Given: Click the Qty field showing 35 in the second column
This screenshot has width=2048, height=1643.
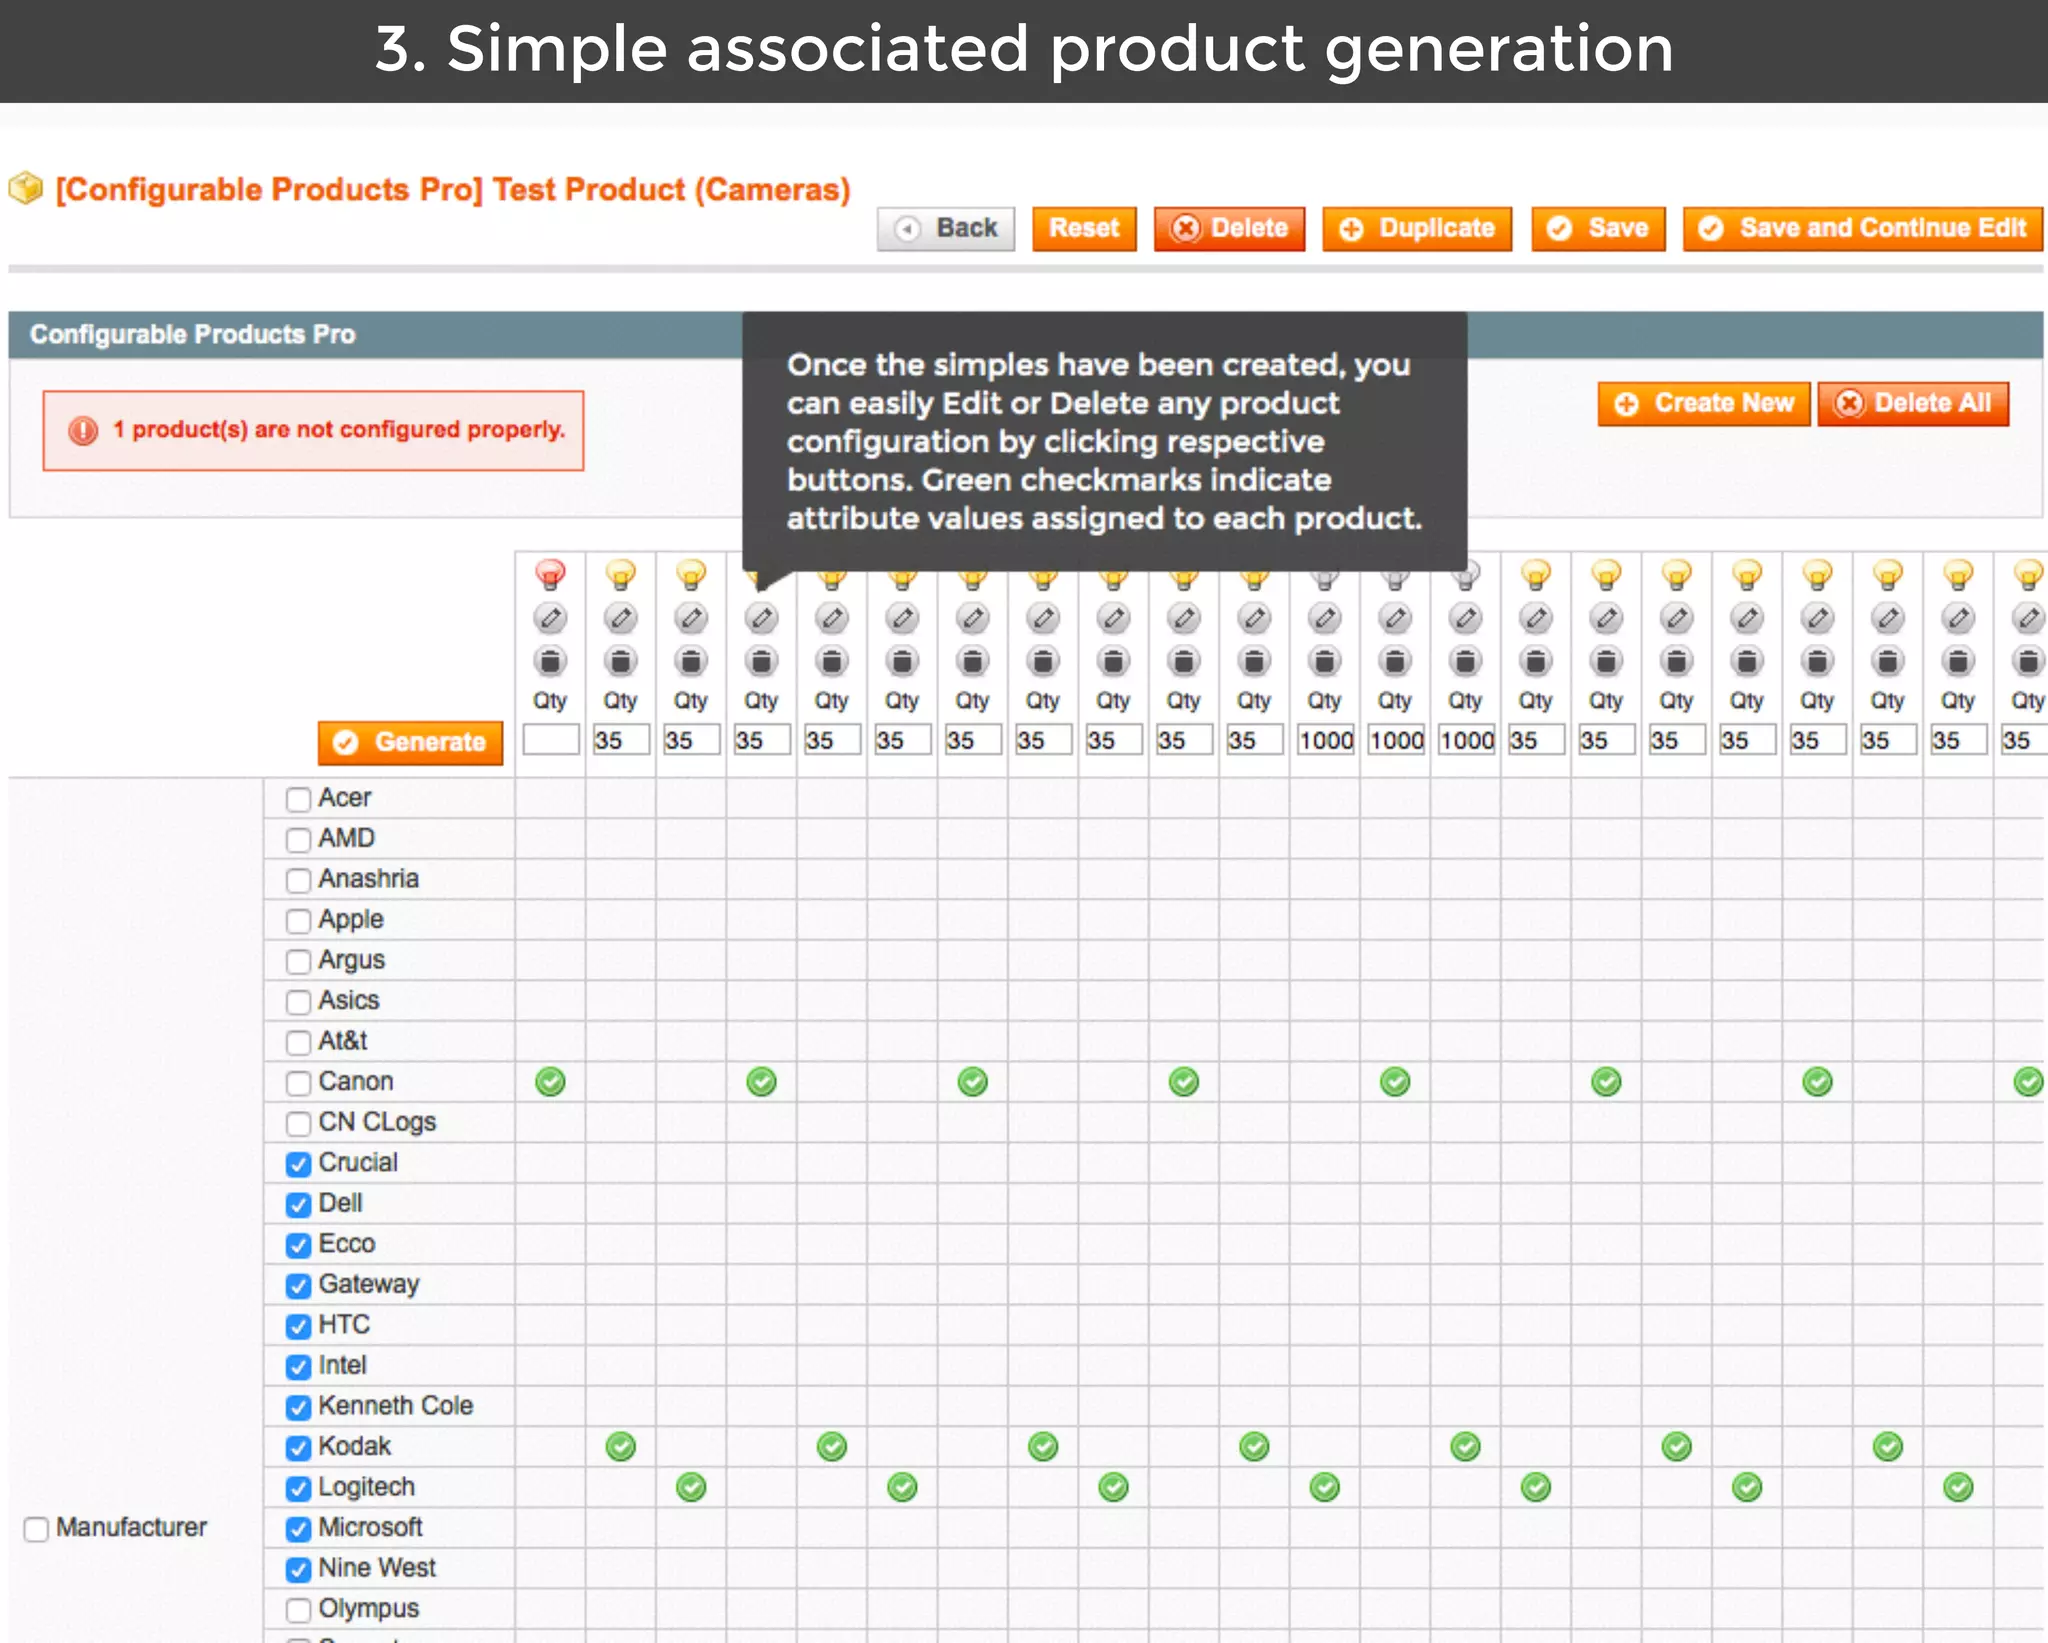Looking at the screenshot, I should 620,740.
